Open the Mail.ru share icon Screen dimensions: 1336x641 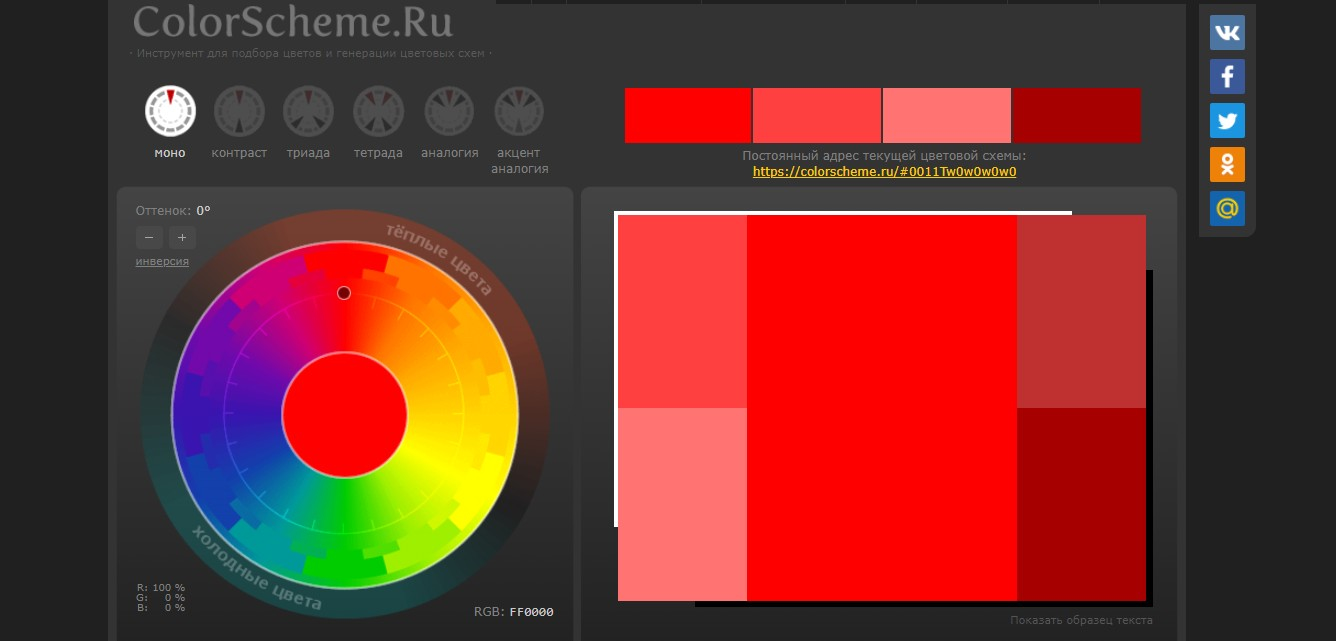point(1227,208)
